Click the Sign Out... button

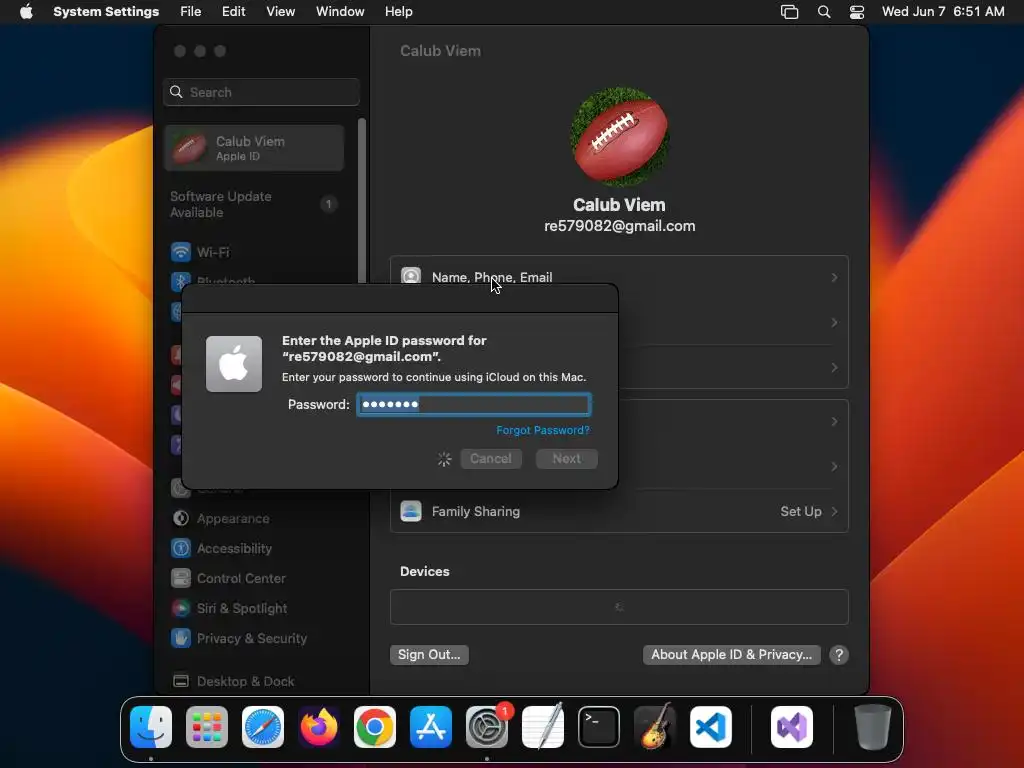coord(429,654)
